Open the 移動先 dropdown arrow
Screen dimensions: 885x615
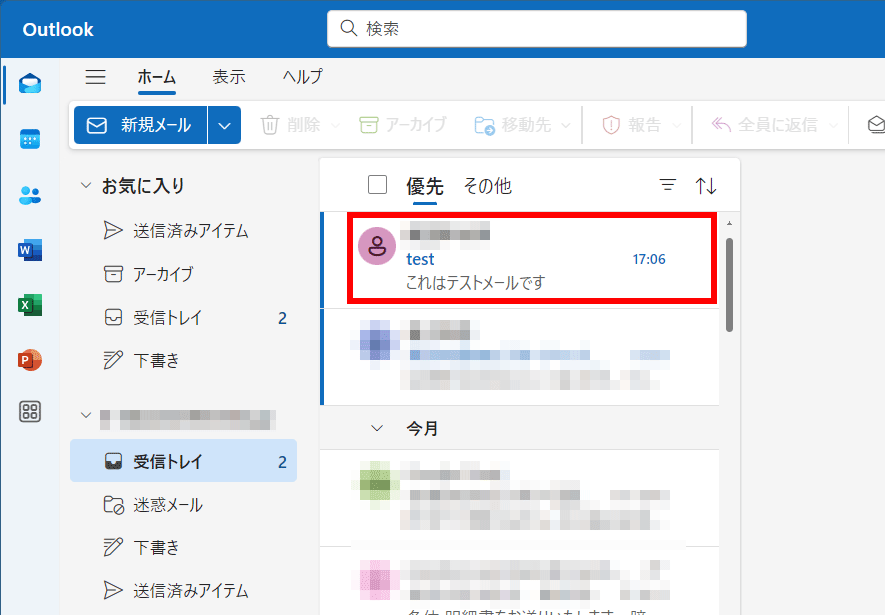click(x=566, y=125)
